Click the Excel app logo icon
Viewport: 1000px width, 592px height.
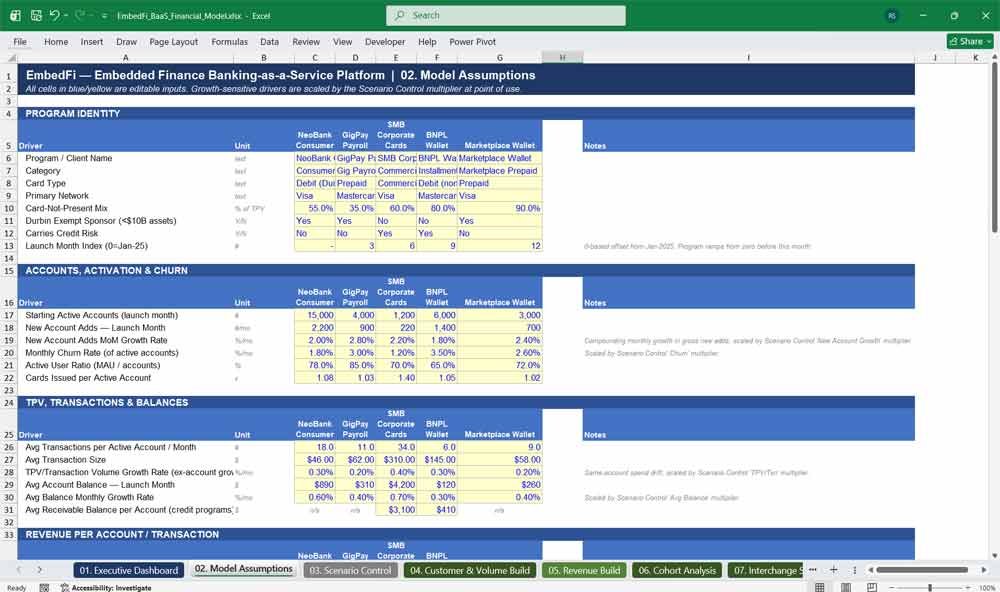coord(15,15)
